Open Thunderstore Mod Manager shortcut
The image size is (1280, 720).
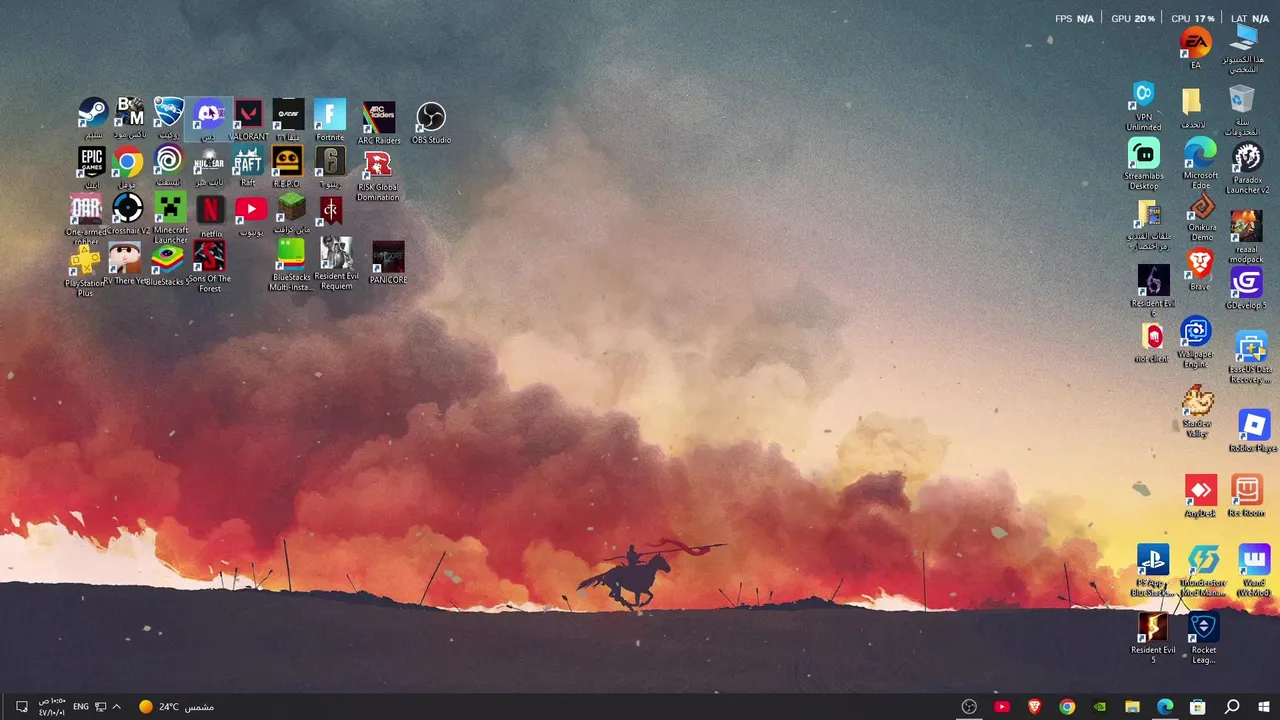click(x=1203, y=571)
